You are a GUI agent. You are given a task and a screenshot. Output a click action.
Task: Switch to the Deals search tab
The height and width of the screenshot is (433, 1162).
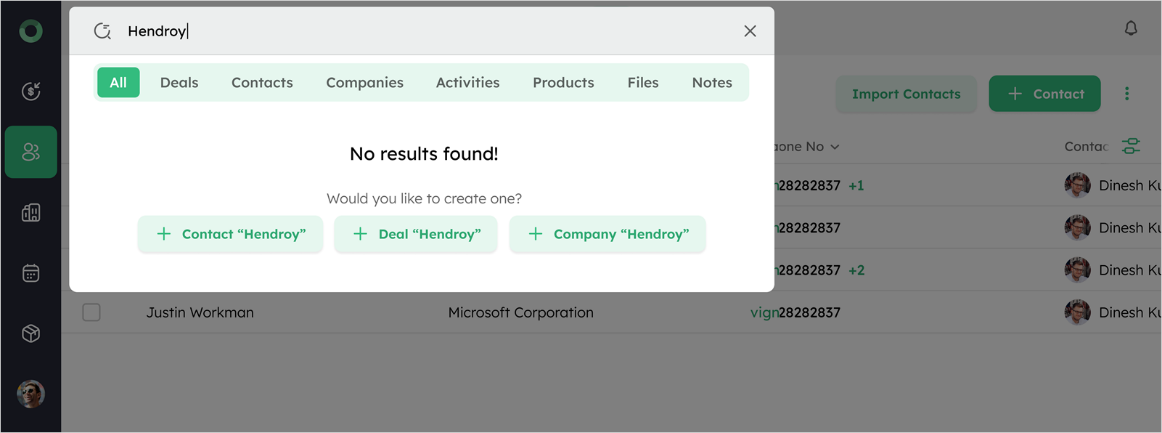179,83
